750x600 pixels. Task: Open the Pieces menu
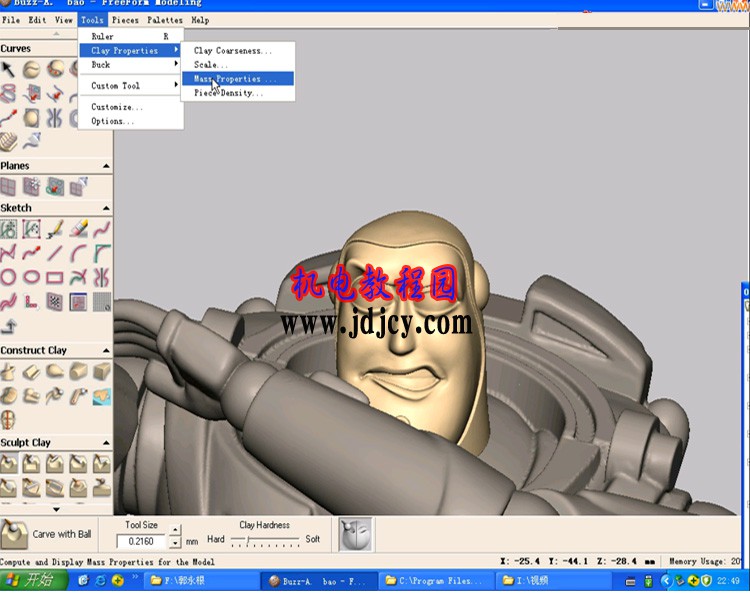[125, 20]
